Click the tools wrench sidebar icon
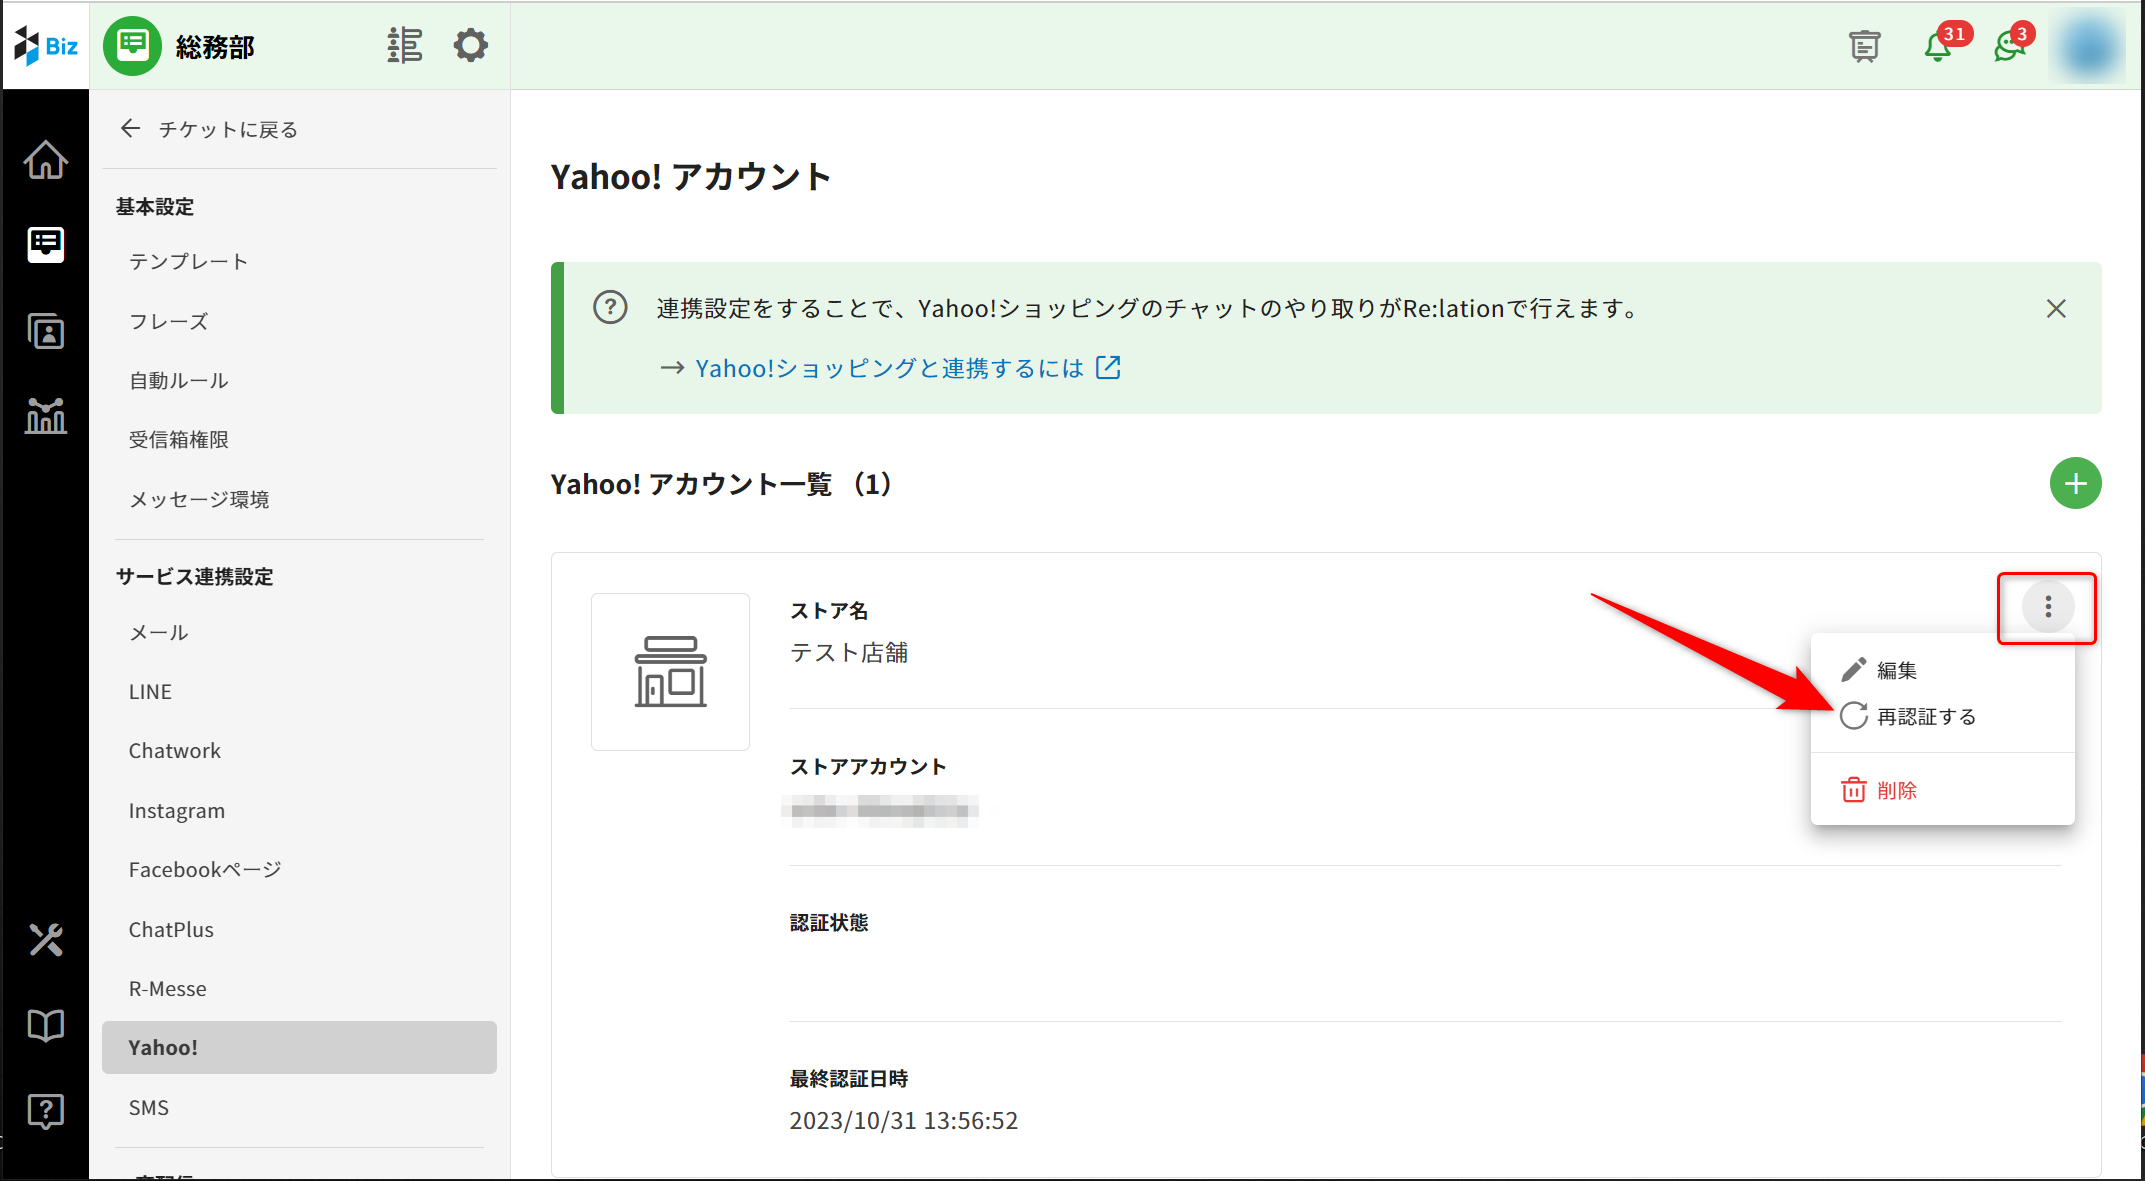Screen dimensions: 2145x1181 point(45,940)
